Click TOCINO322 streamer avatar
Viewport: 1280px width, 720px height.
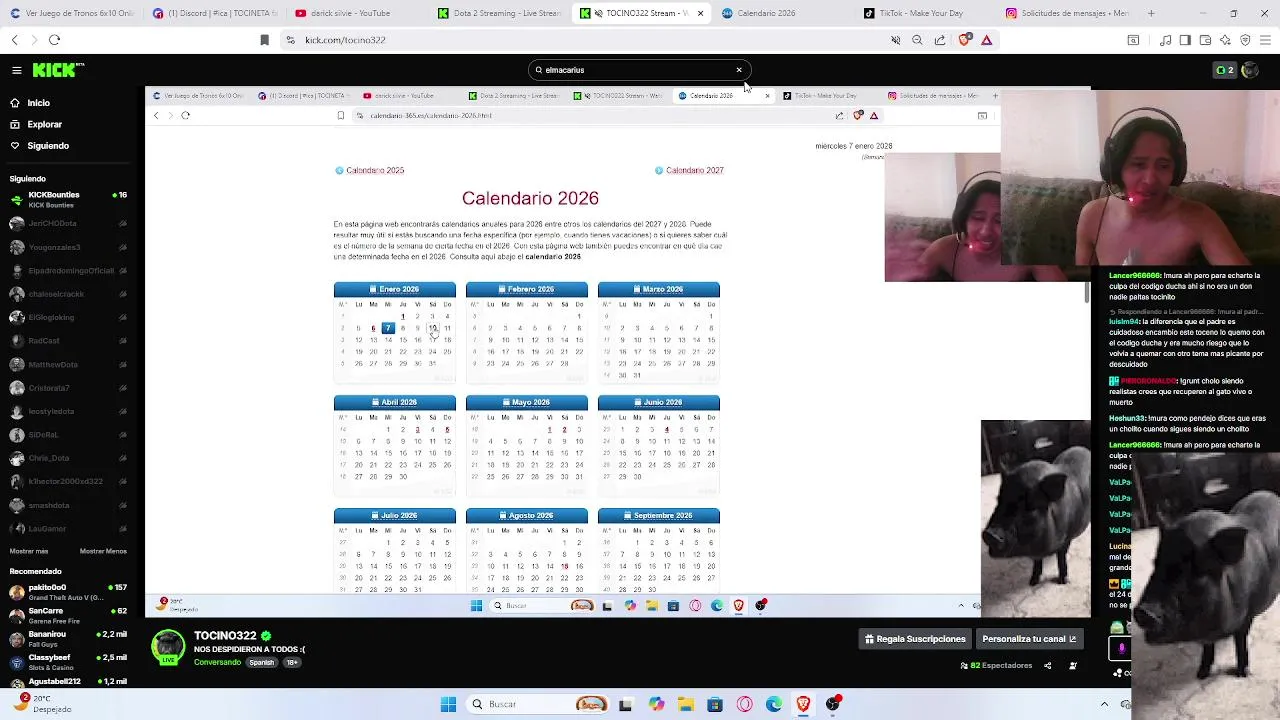point(168,646)
